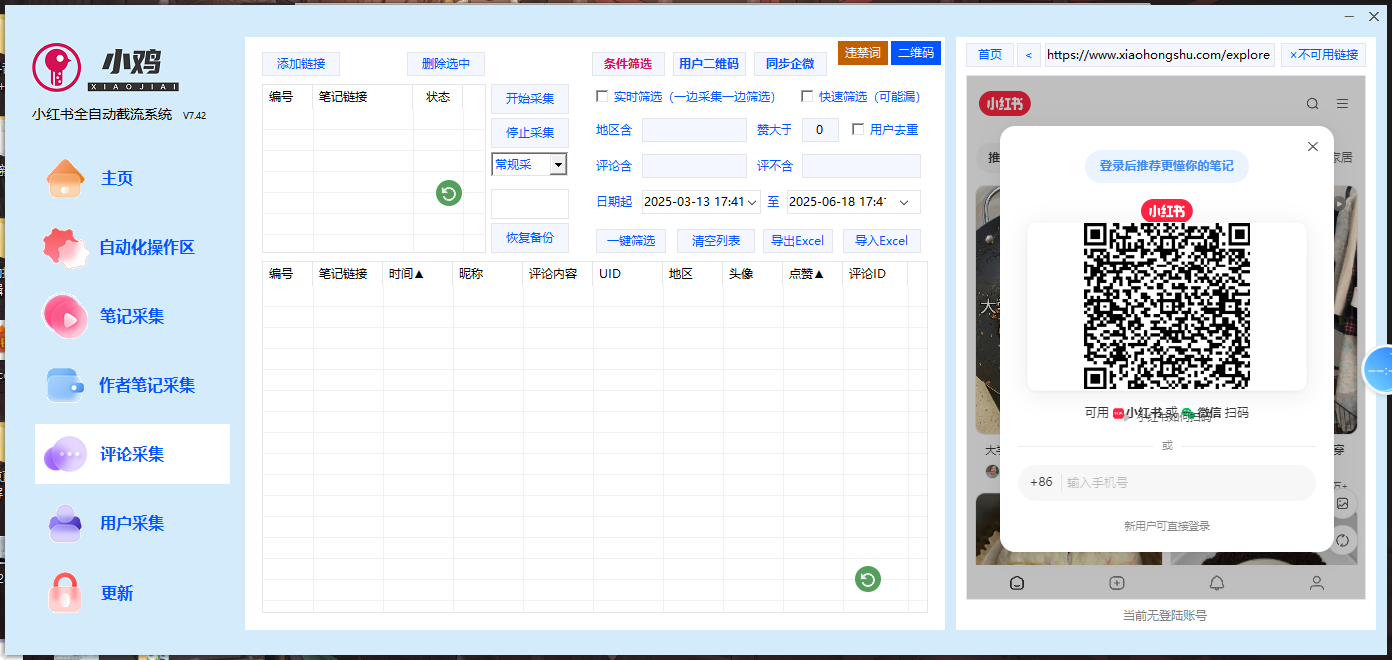
Task: Click the green refresh icon in link list
Action: pyautogui.click(x=449, y=194)
